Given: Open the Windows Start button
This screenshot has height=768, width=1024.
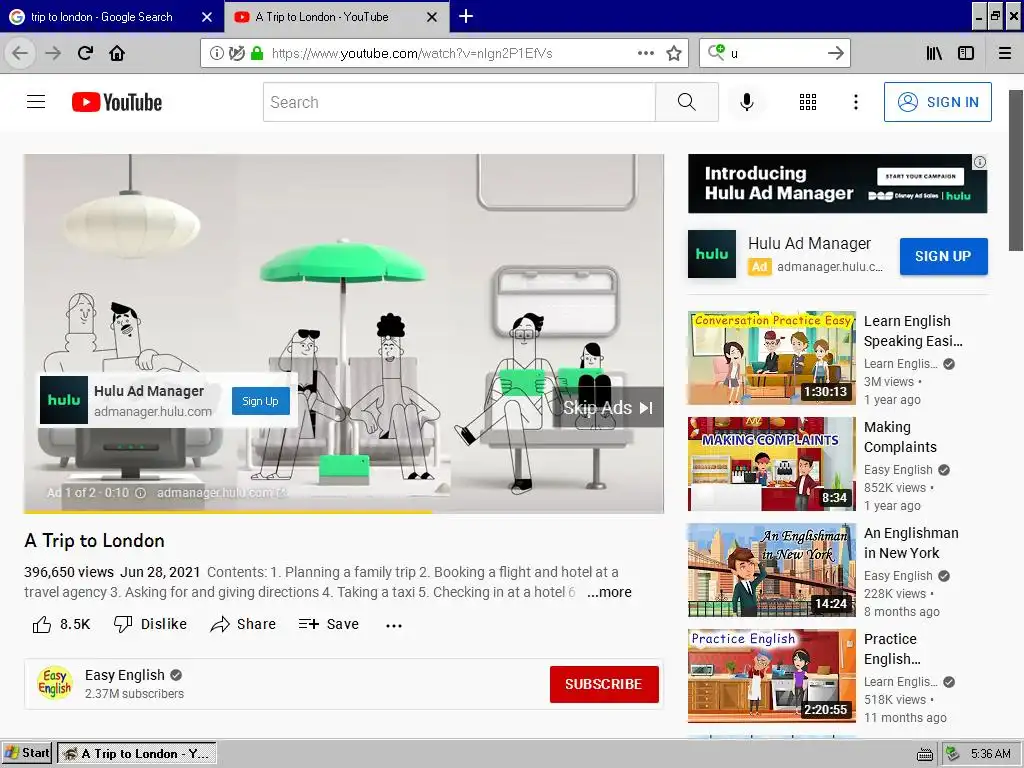Looking at the screenshot, I should (x=27, y=753).
